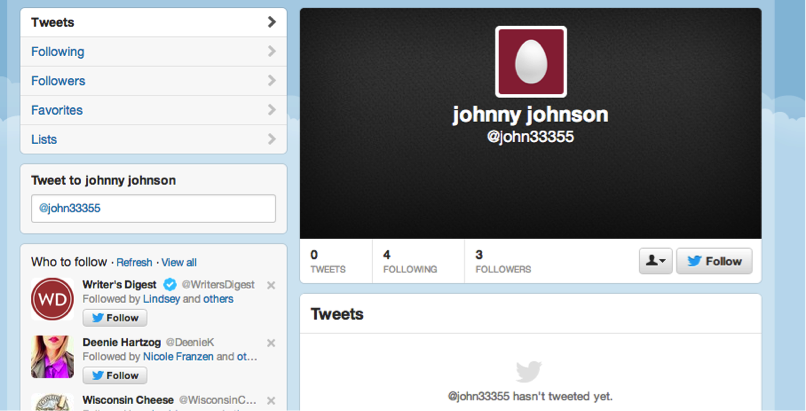
Task: Click chevron arrow beside Following
Action: pyautogui.click(x=272, y=51)
